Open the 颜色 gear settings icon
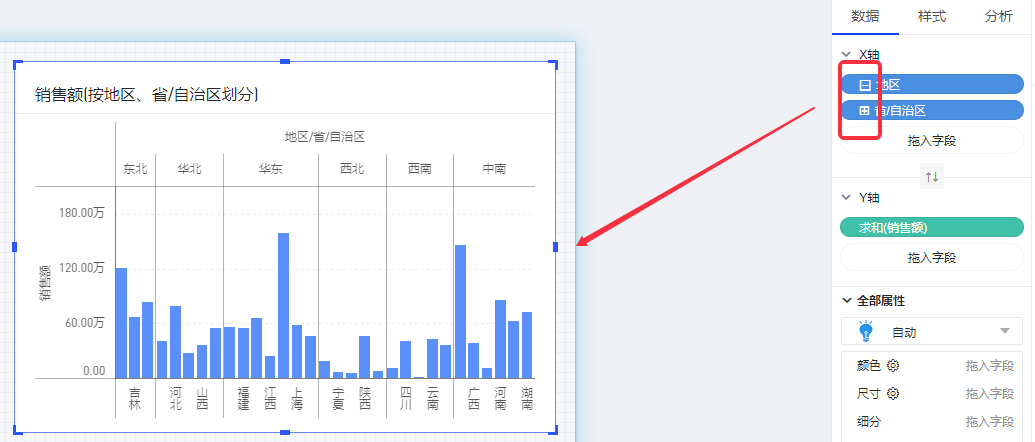The width and height of the screenshot is (1035, 442). 893,366
